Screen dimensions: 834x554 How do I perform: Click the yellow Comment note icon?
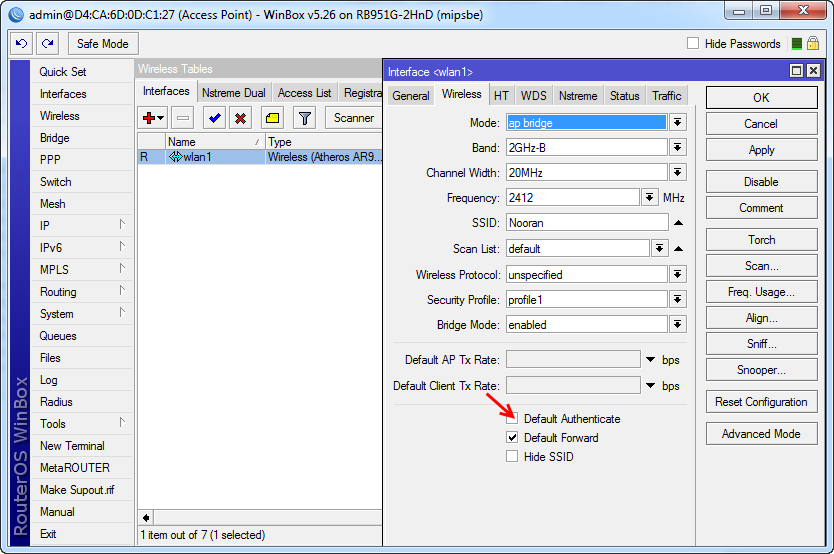click(272, 118)
